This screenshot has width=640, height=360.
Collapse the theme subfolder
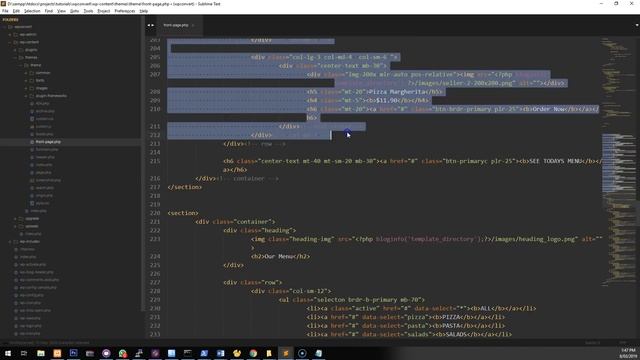pyautogui.click(x=21, y=65)
